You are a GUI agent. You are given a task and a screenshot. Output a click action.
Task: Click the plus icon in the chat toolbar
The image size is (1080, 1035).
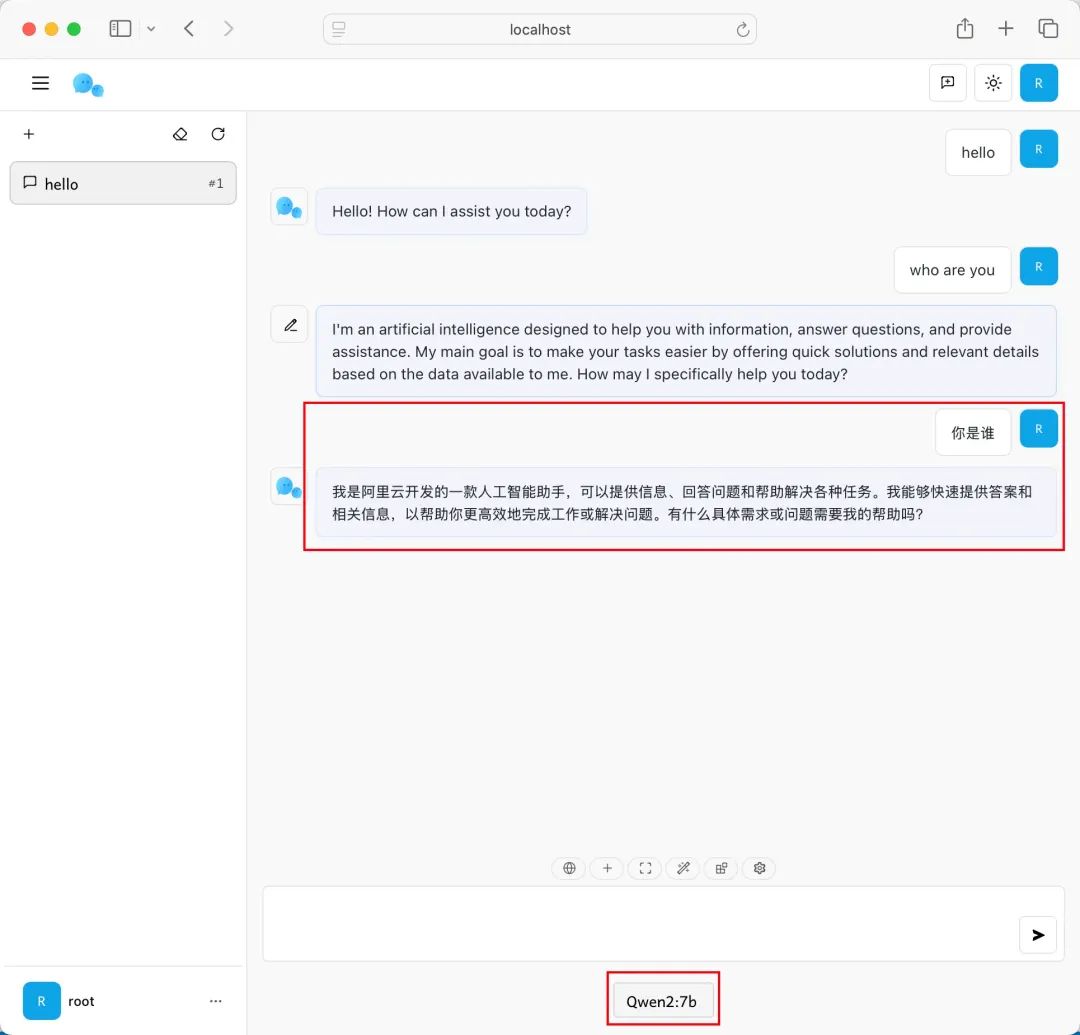coord(607,868)
